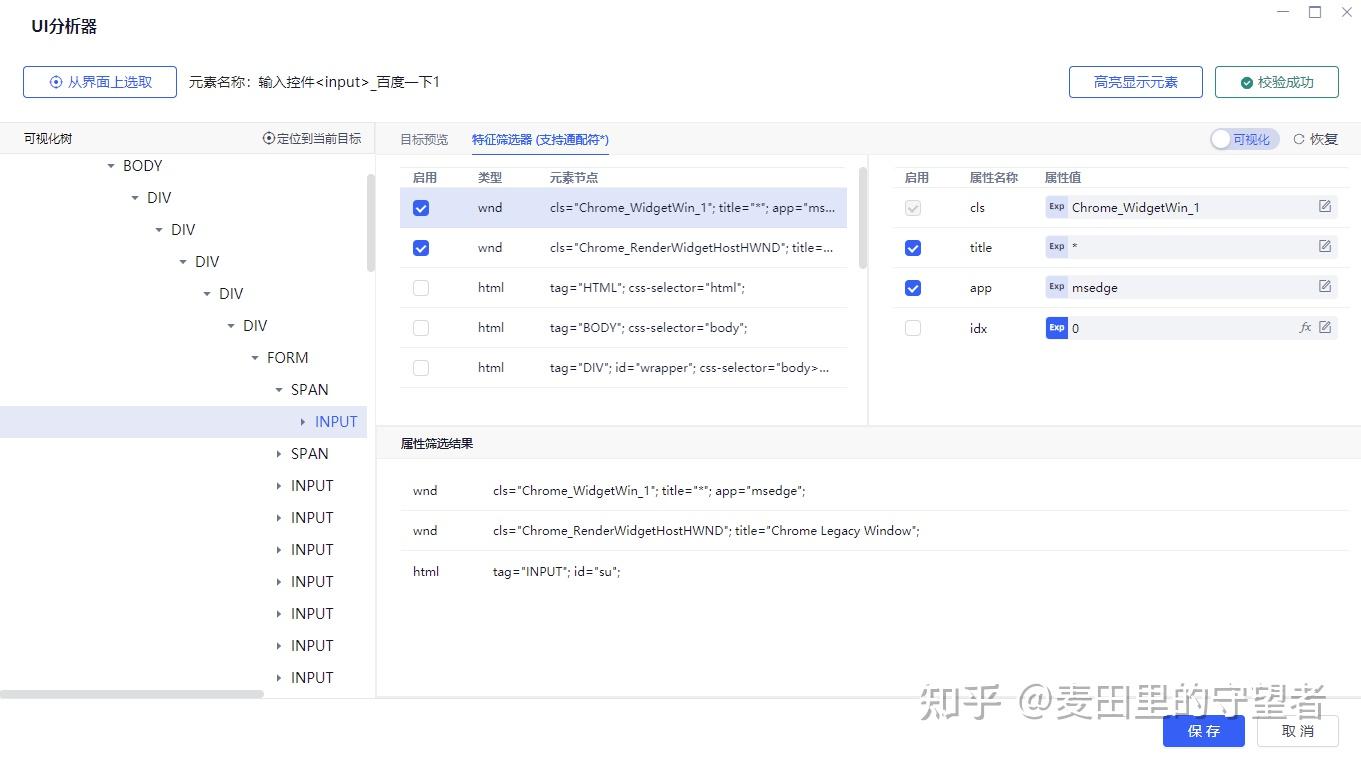Click the edit icon for the idx attribute
1361x757 pixels.
click(x=1325, y=327)
